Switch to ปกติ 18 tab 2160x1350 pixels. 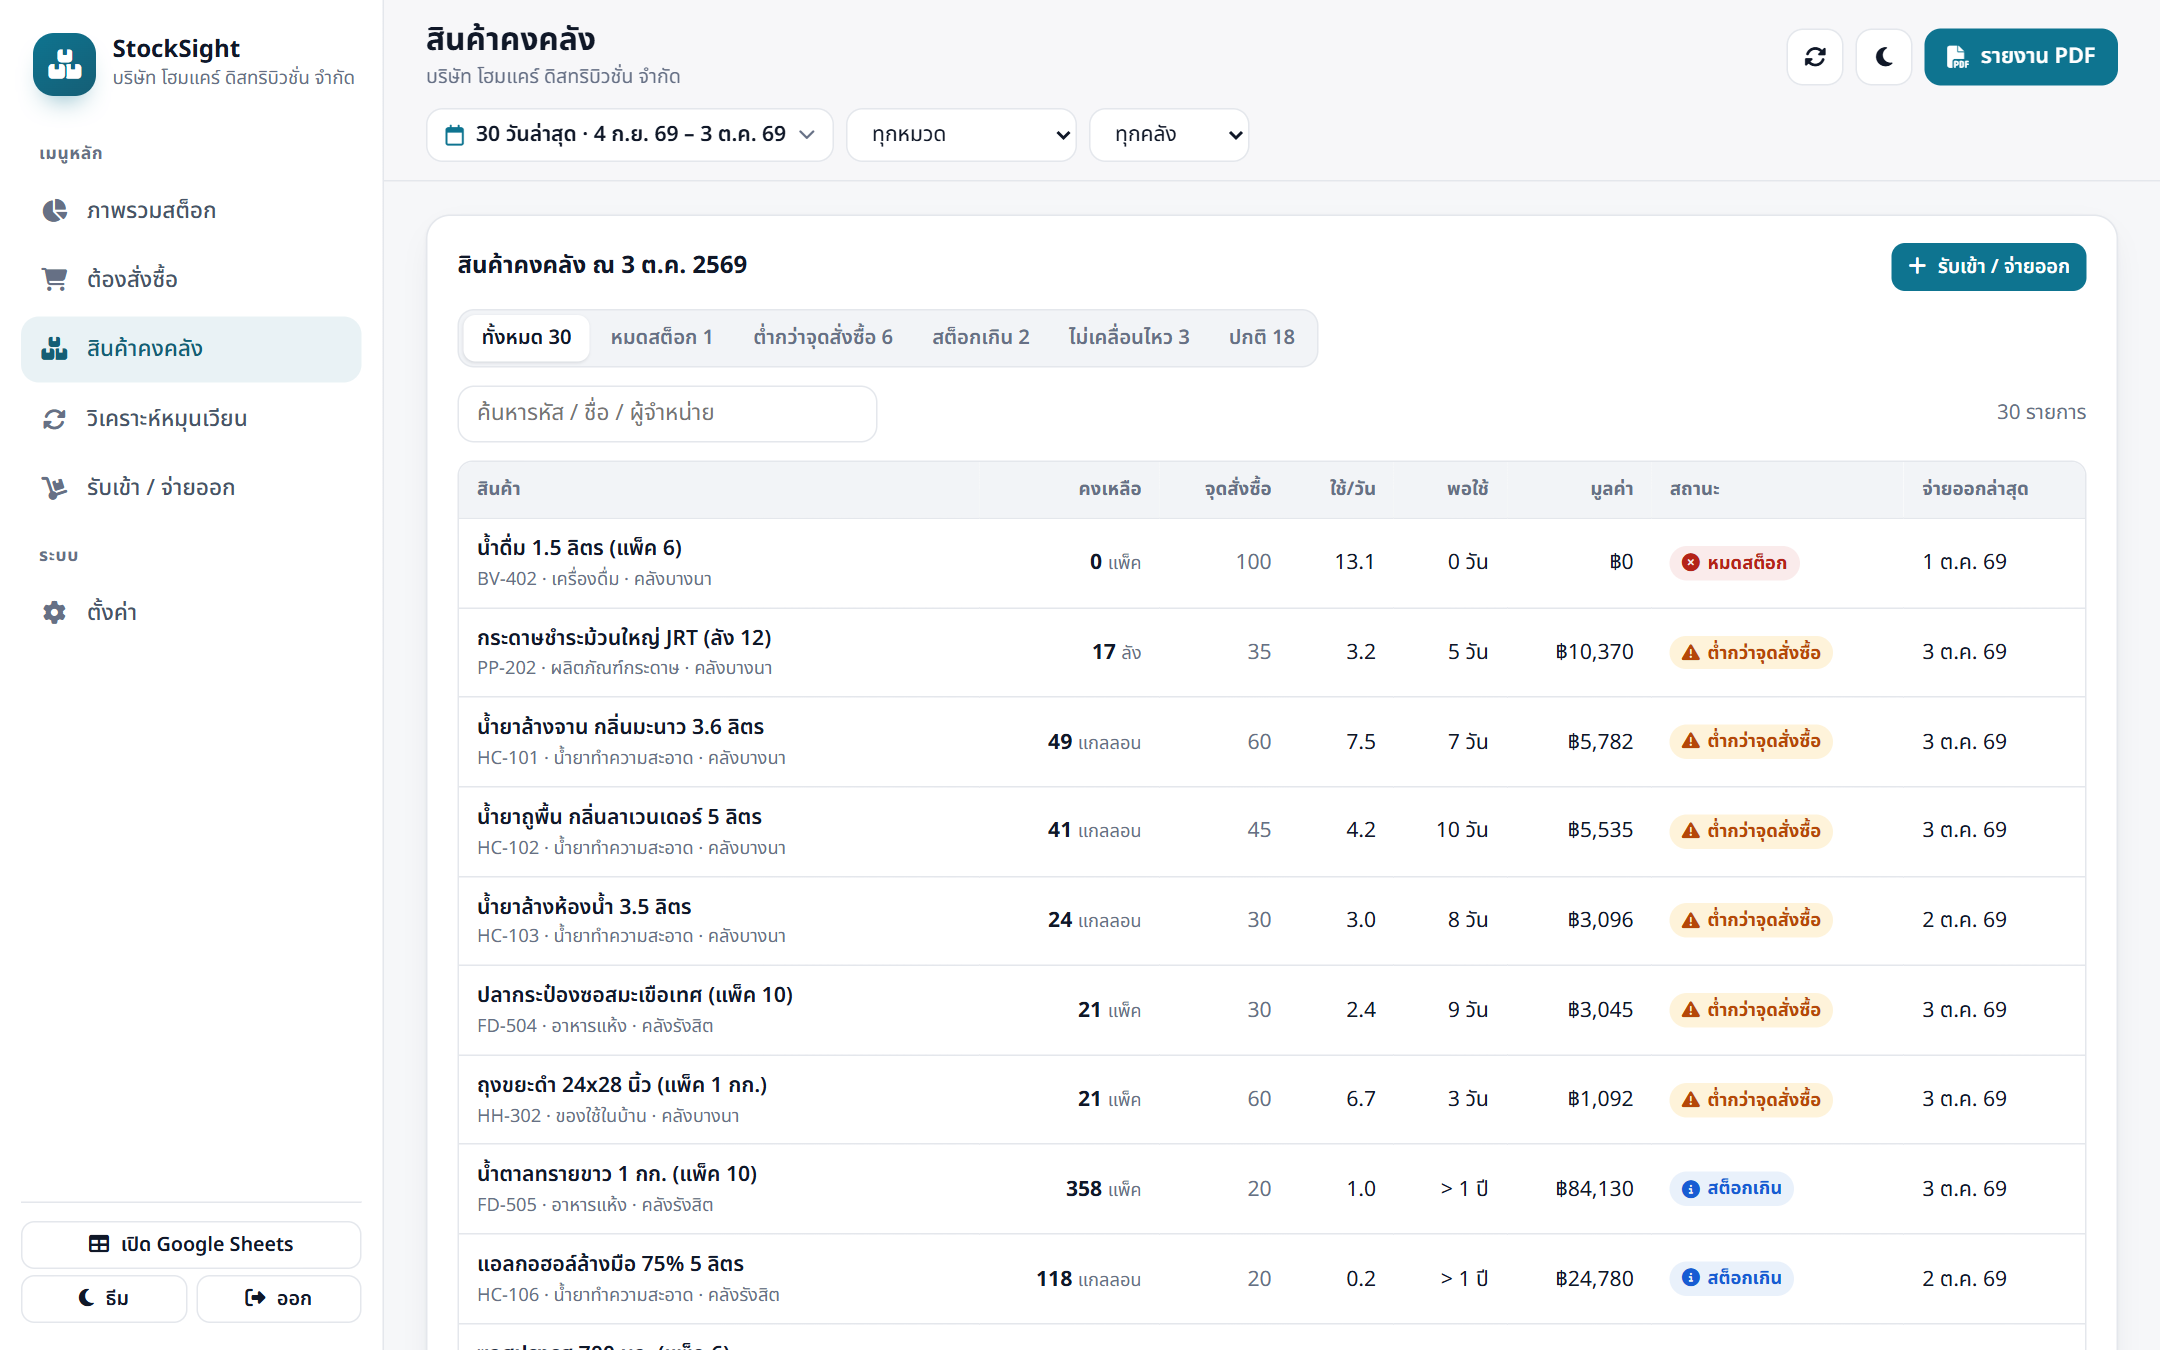click(x=1261, y=338)
